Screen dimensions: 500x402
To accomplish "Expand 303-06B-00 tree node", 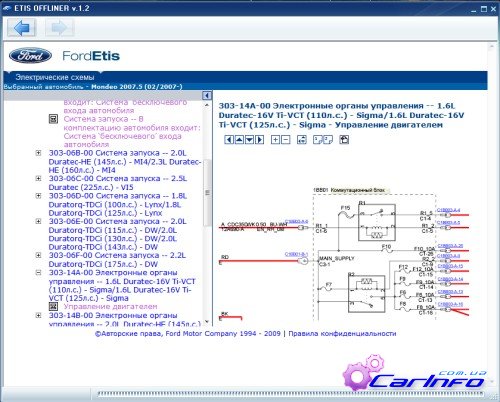I will 38,153.
